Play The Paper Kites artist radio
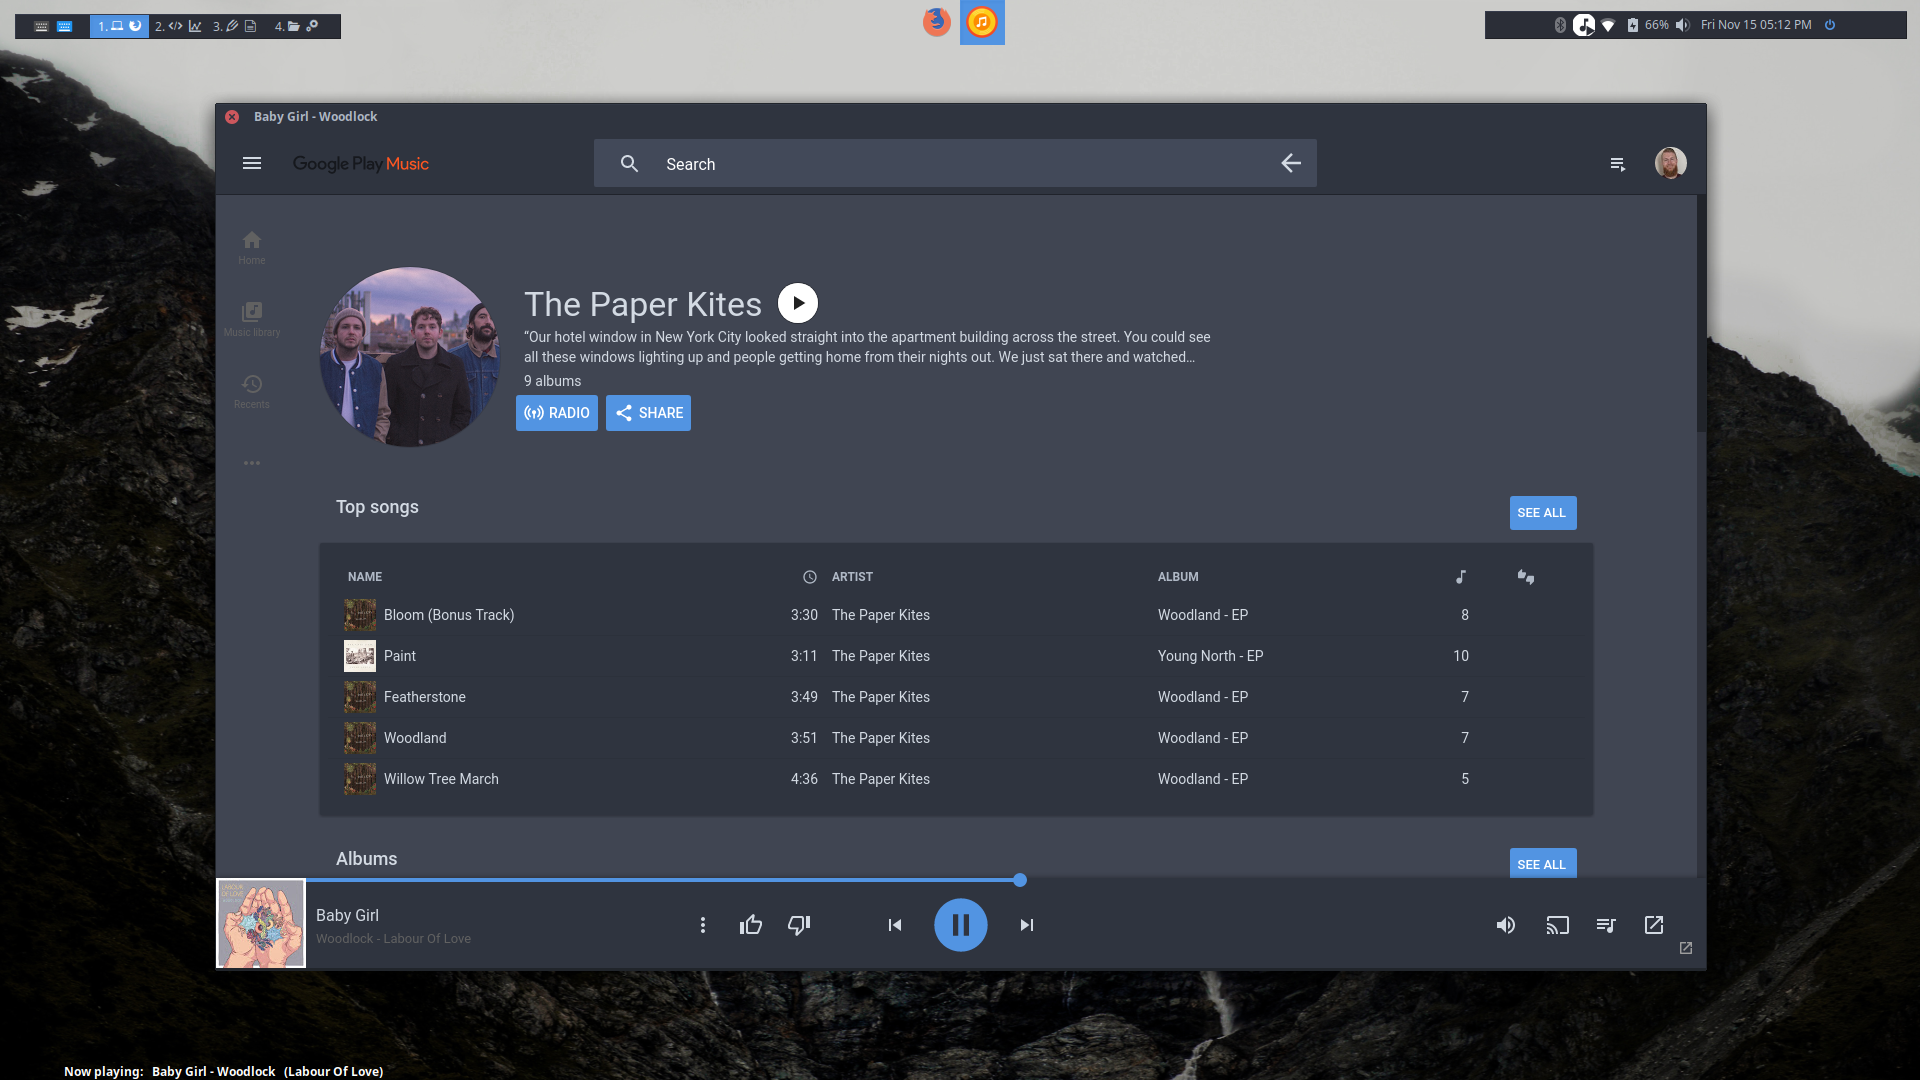The image size is (1920, 1080). click(797, 303)
